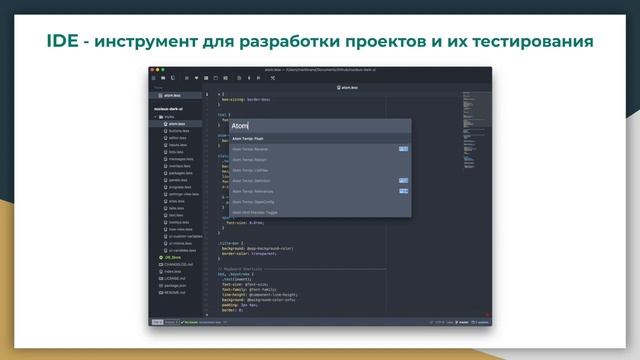Open tooltips.less in the tree view
Screen dimensions: 640x360
pos(176,222)
